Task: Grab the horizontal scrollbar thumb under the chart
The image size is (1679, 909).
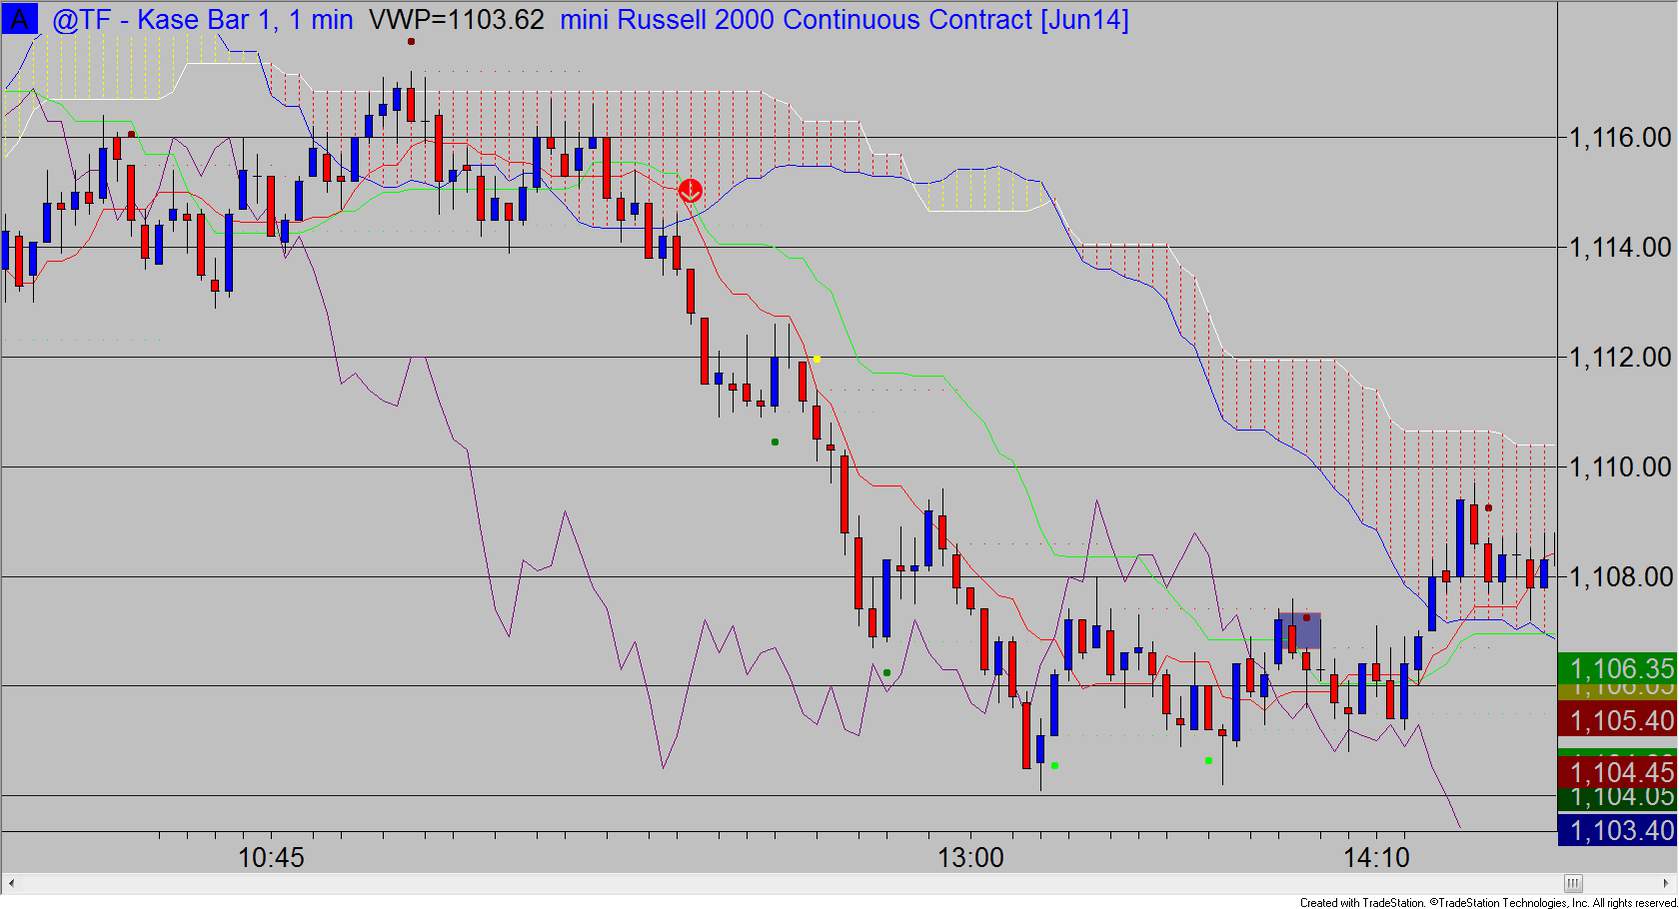Action: pos(1573,883)
